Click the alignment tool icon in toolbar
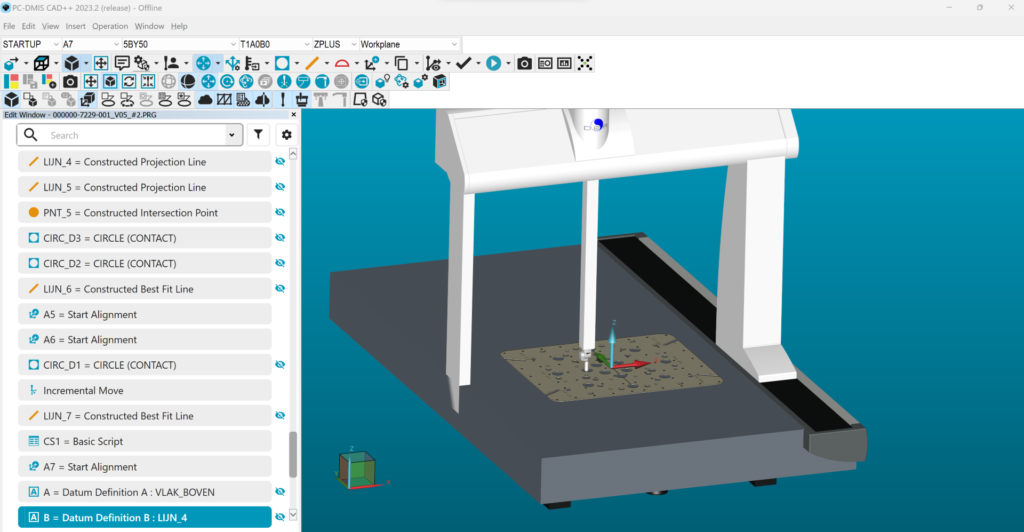Screen dimensions: 1024x532 (371, 63)
